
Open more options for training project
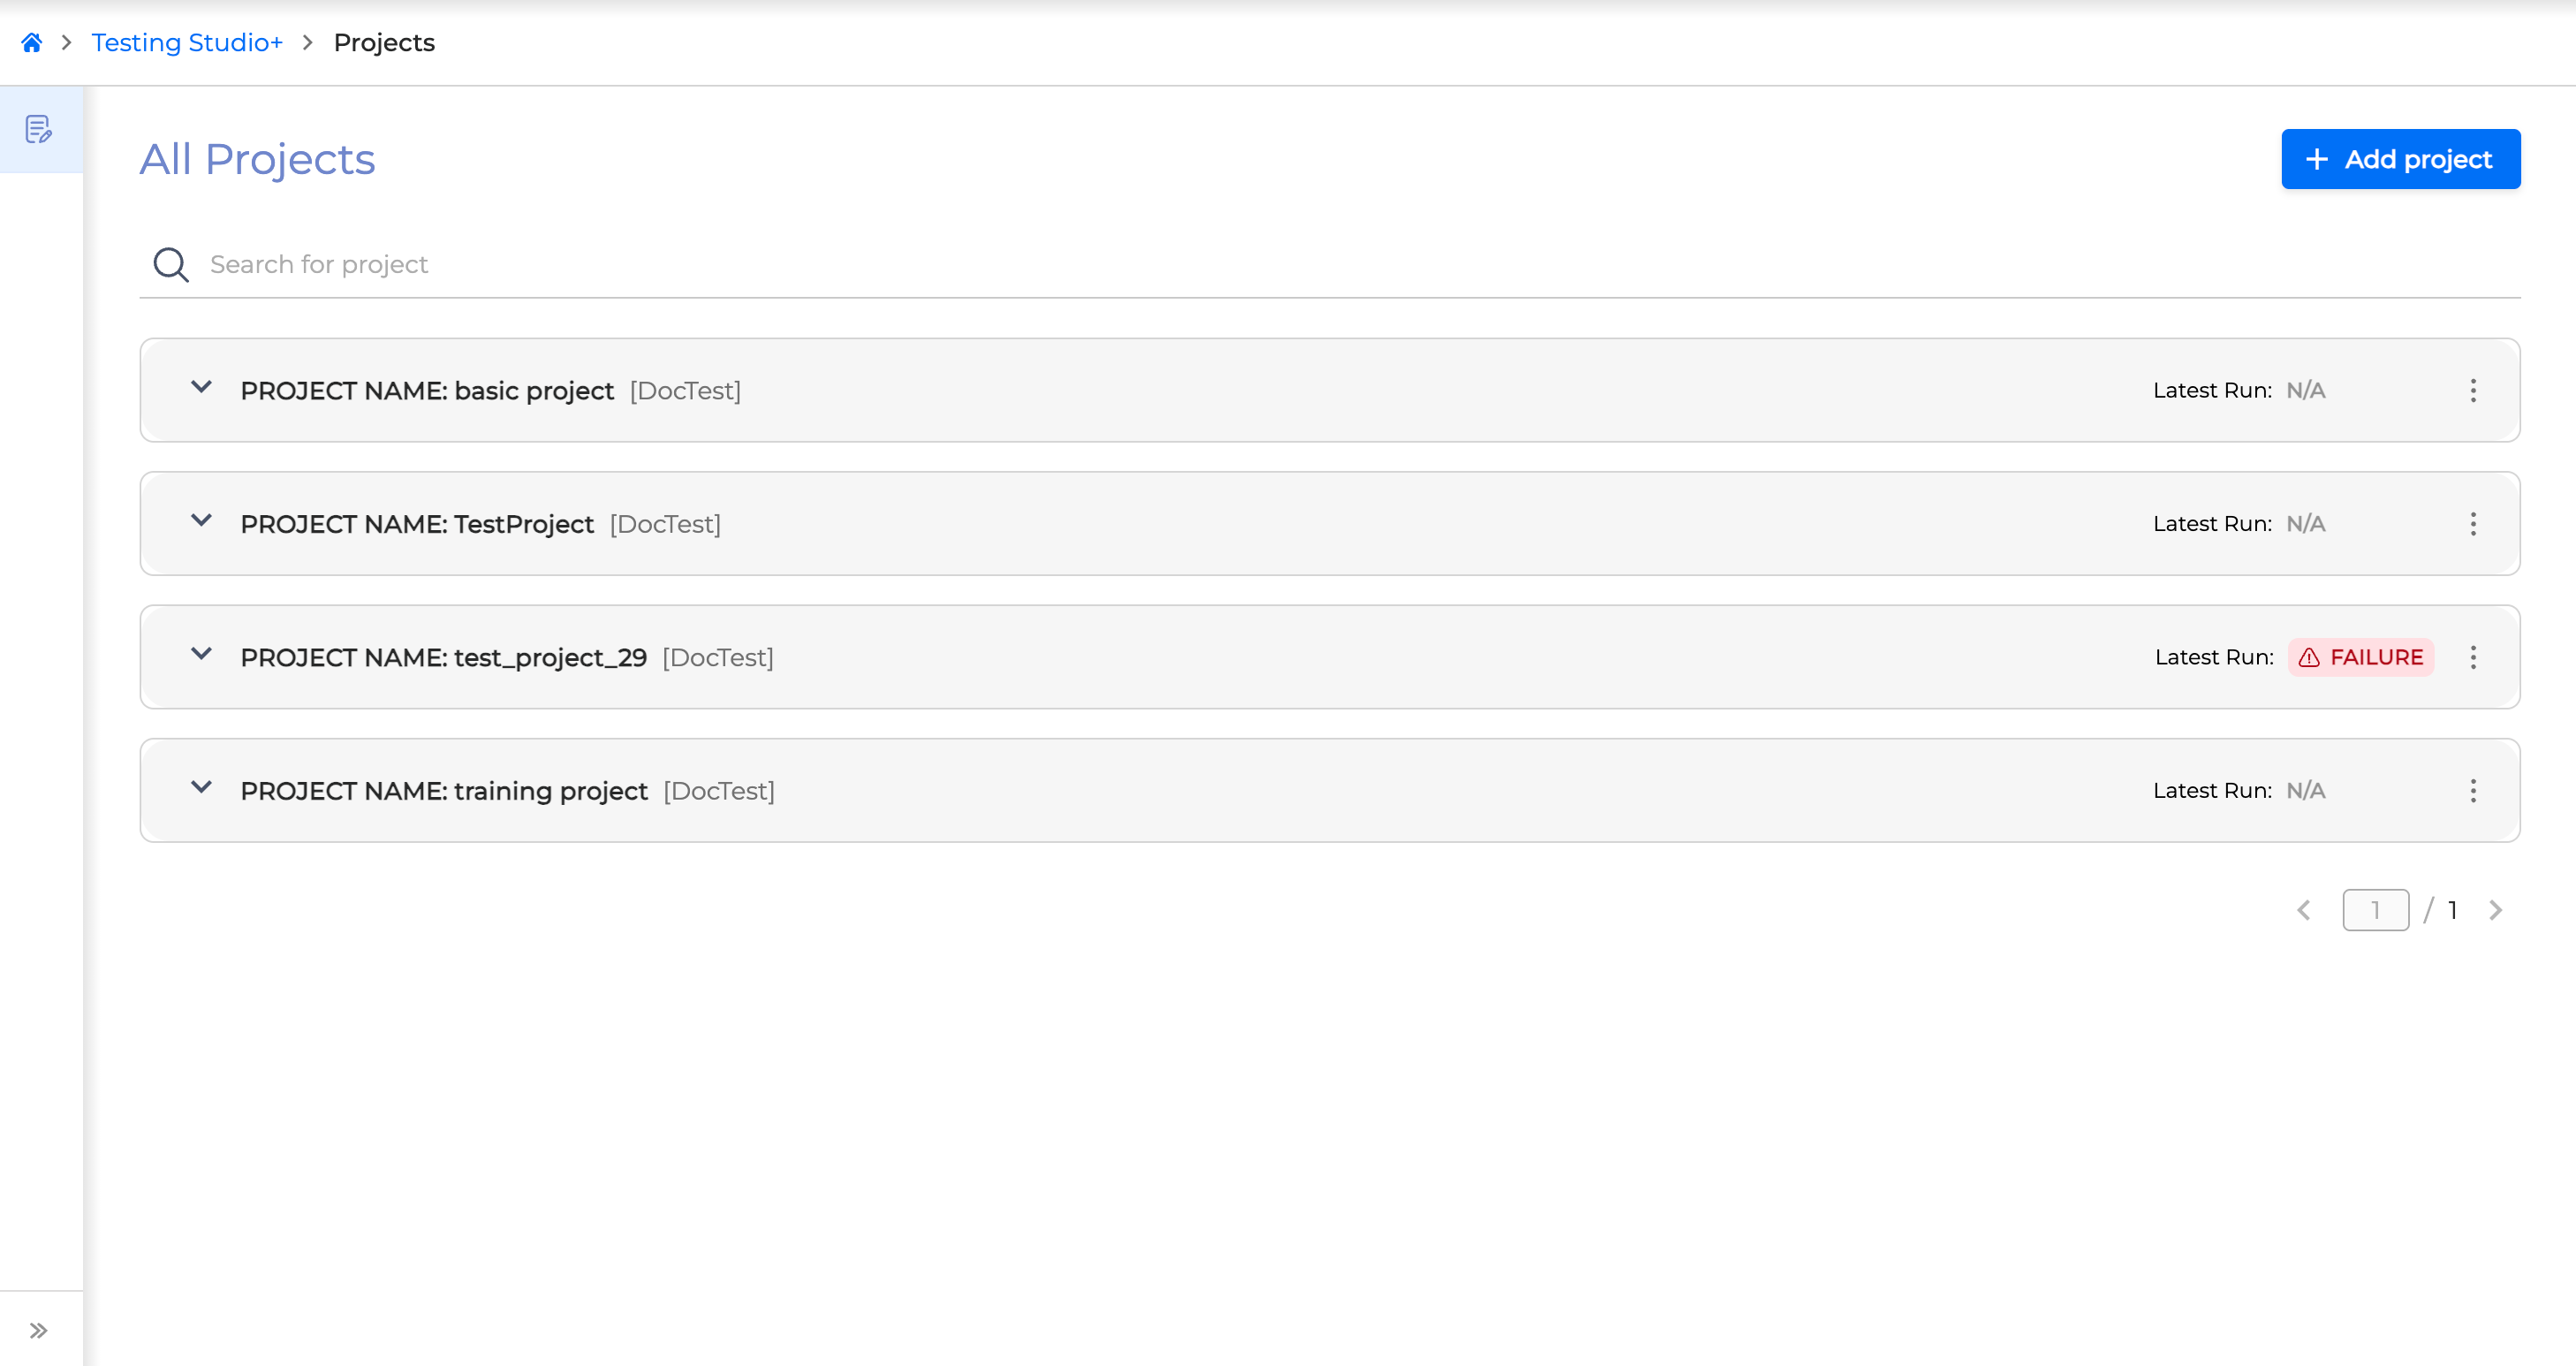point(2473,791)
